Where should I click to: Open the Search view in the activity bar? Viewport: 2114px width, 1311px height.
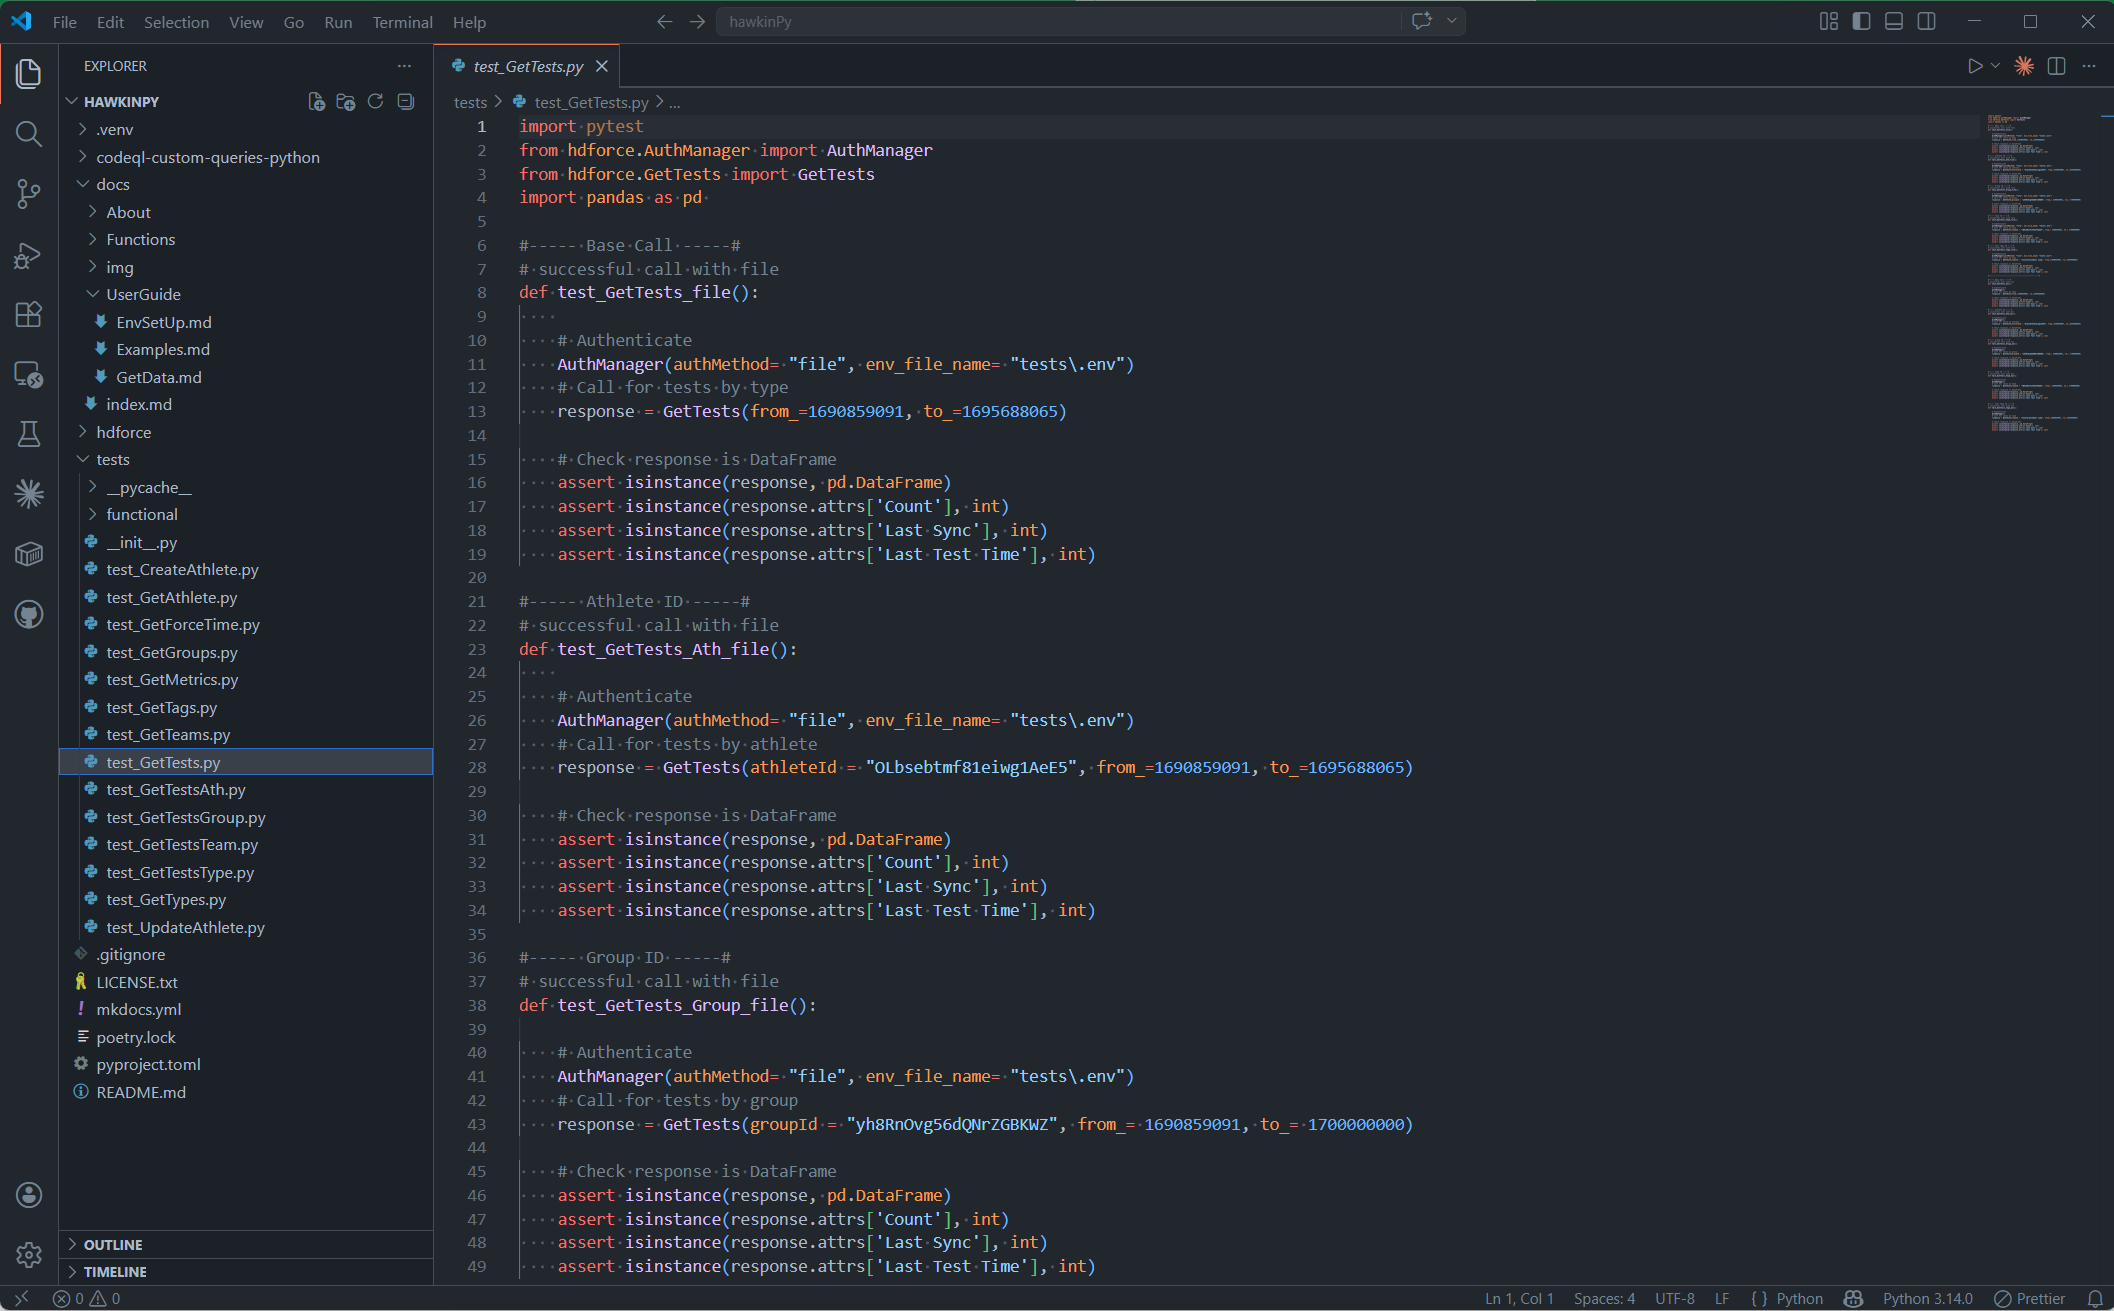(x=28, y=133)
